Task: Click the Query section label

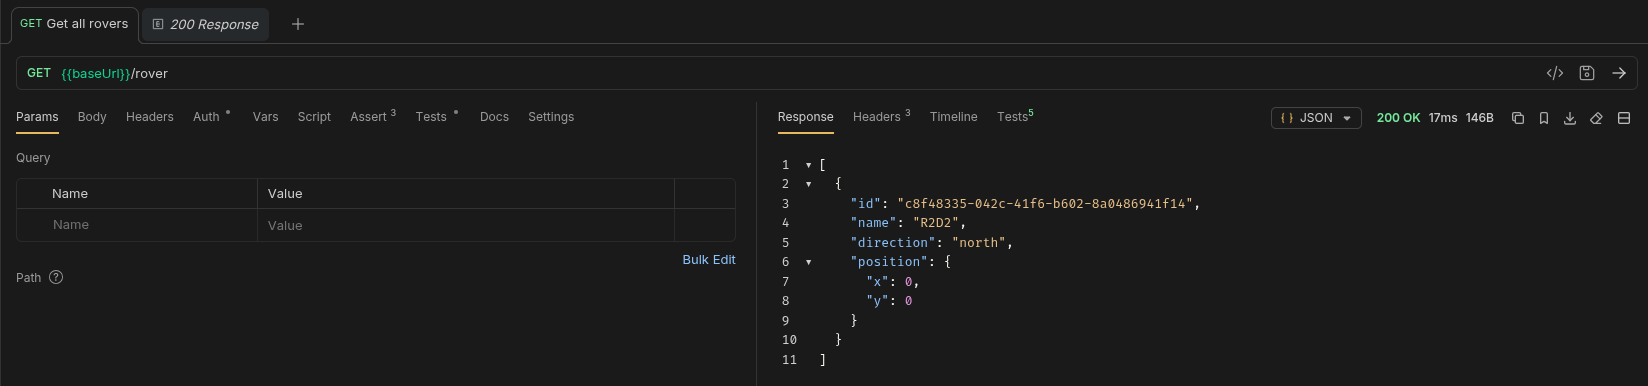Action: pyautogui.click(x=33, y=158)
